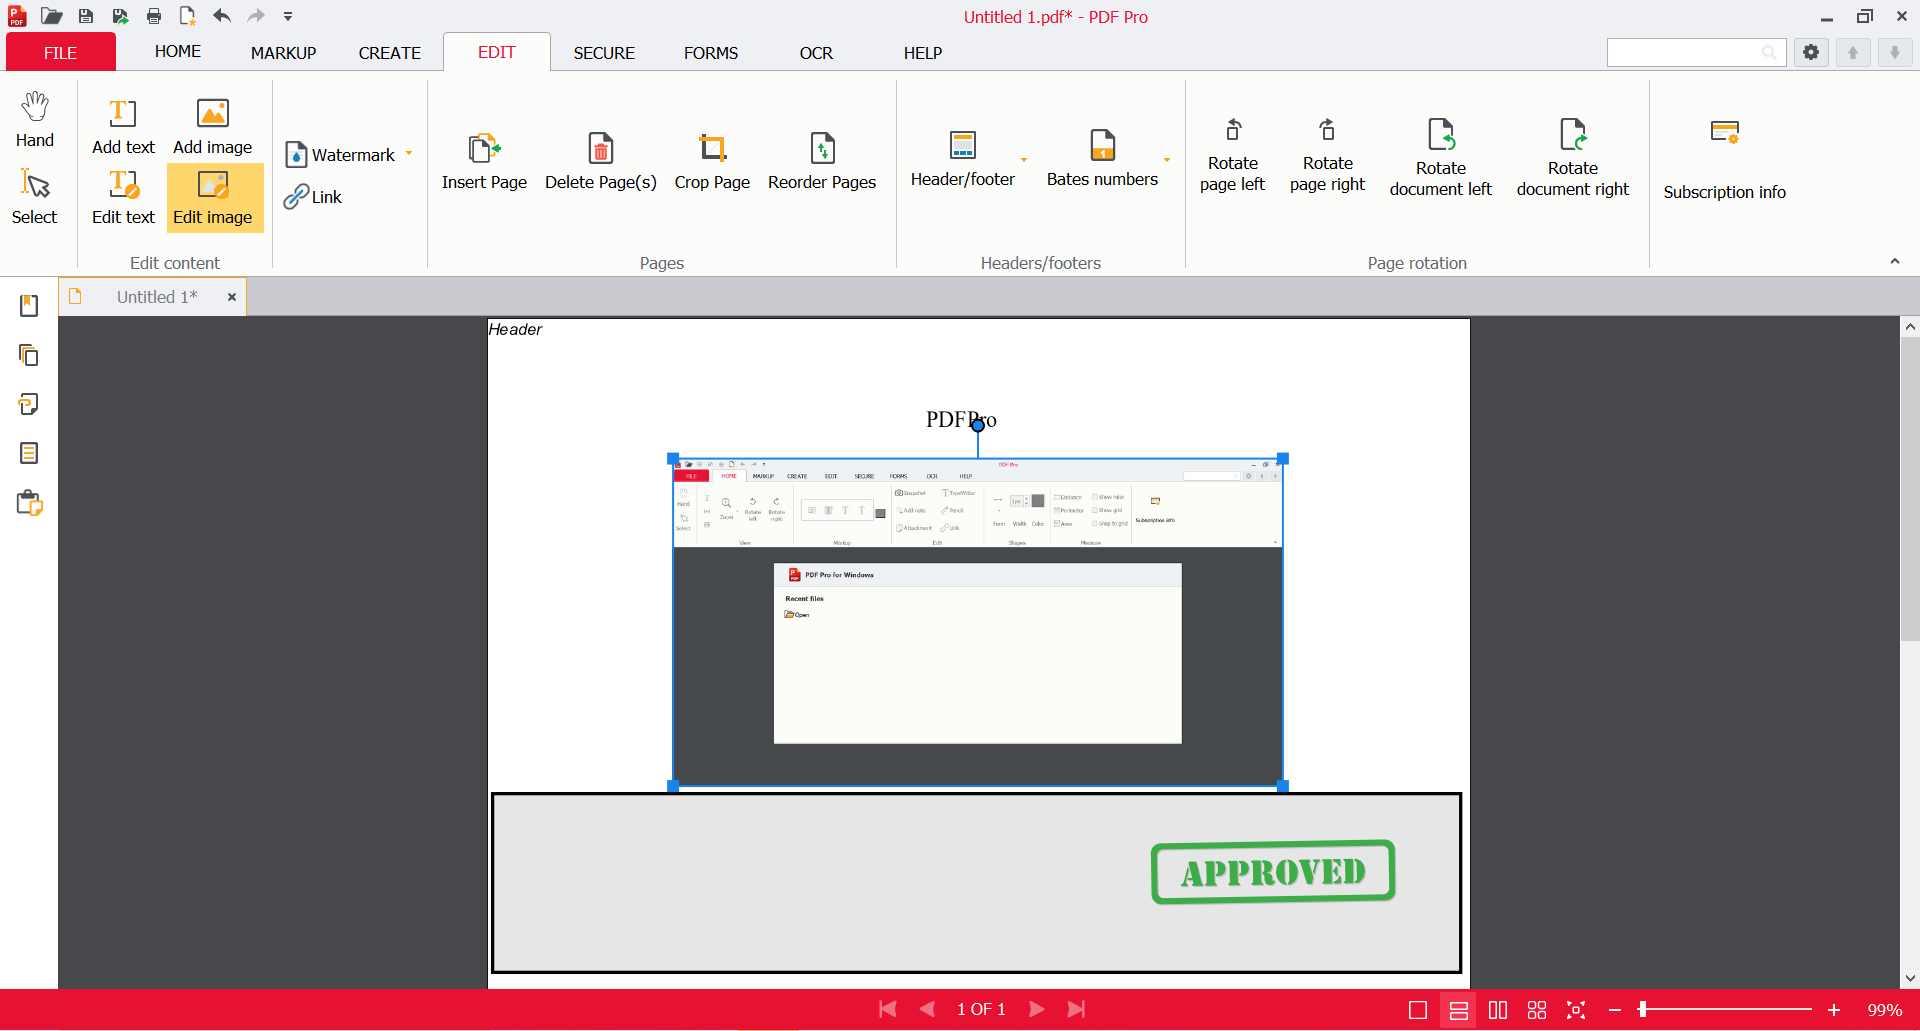Click Insert Page
Screen dimensions: 1920x1031
coord(484,161)
